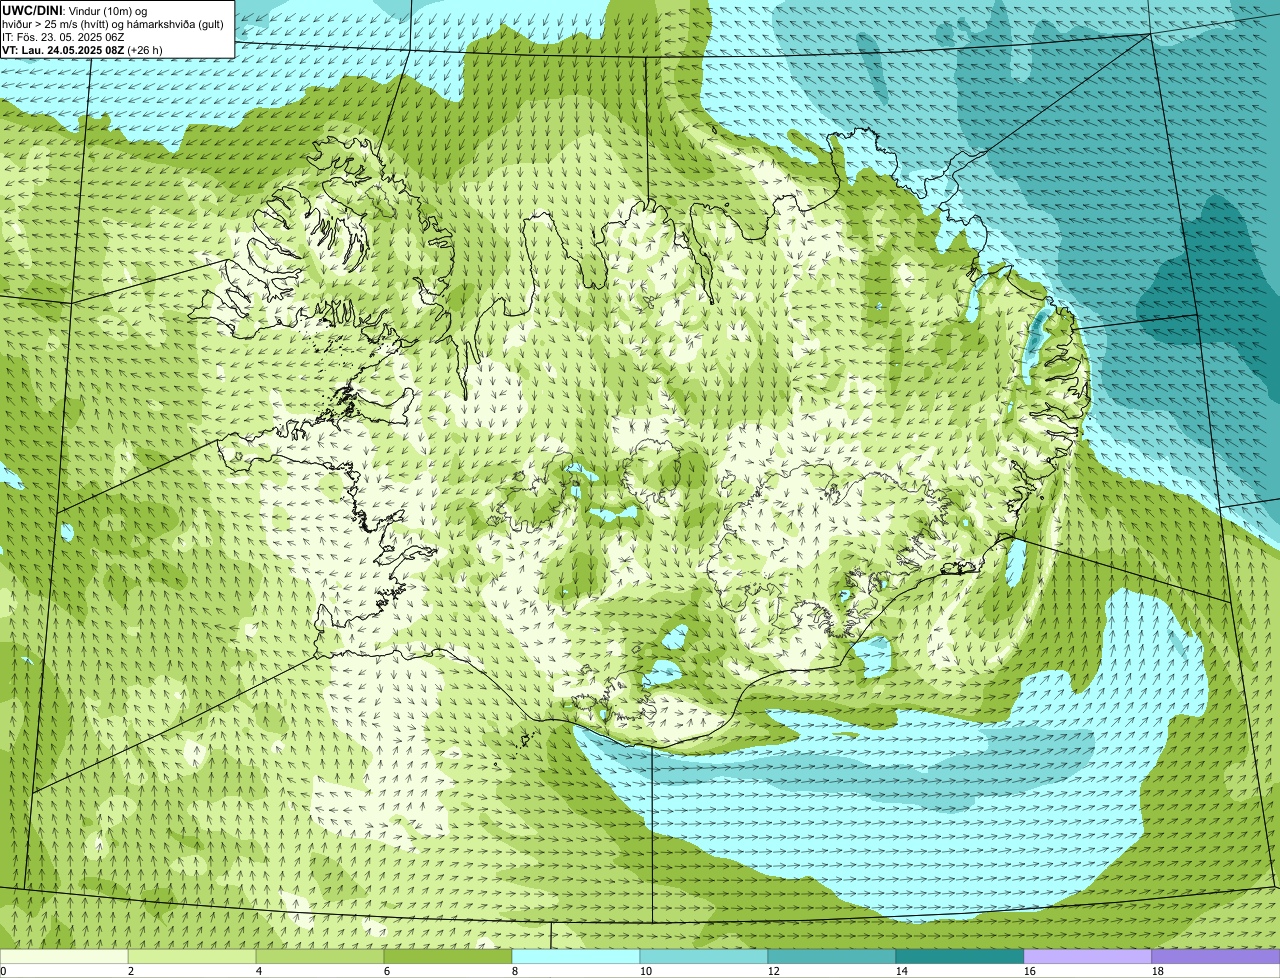This screenshot has height=978, width=1280.
Task: Select the teal swatch between 12 and 14
Action: (x=832, y=956)
